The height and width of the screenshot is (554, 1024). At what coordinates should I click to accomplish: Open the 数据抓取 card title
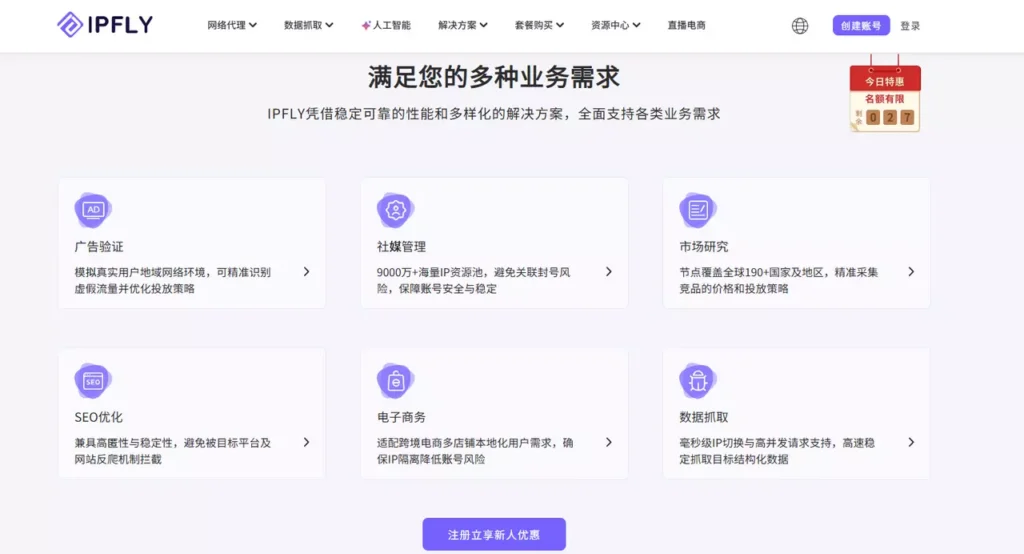pyautogui.click(x=703, y=417)
